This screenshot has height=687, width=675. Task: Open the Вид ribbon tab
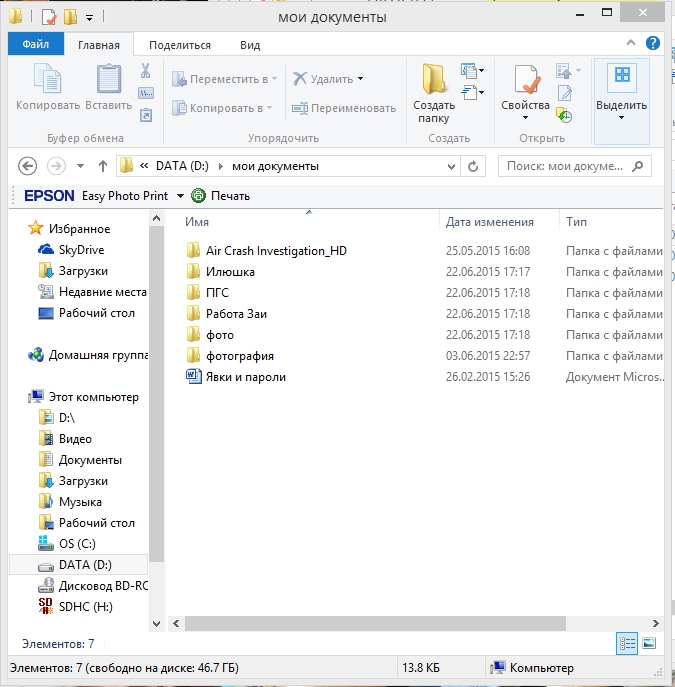click(250, 45)
